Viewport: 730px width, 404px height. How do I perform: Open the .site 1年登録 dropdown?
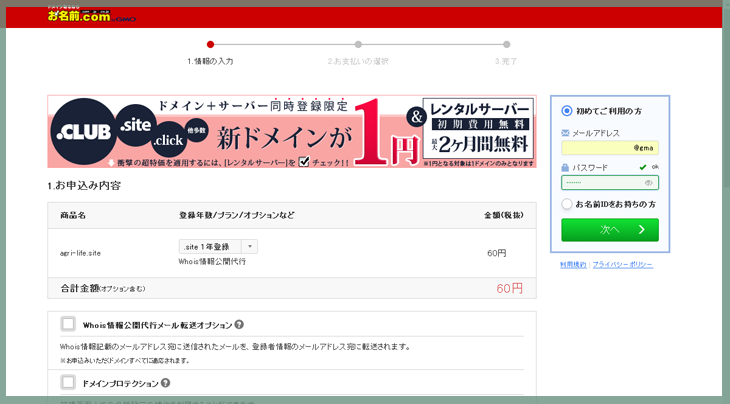(x=218, y=247)
